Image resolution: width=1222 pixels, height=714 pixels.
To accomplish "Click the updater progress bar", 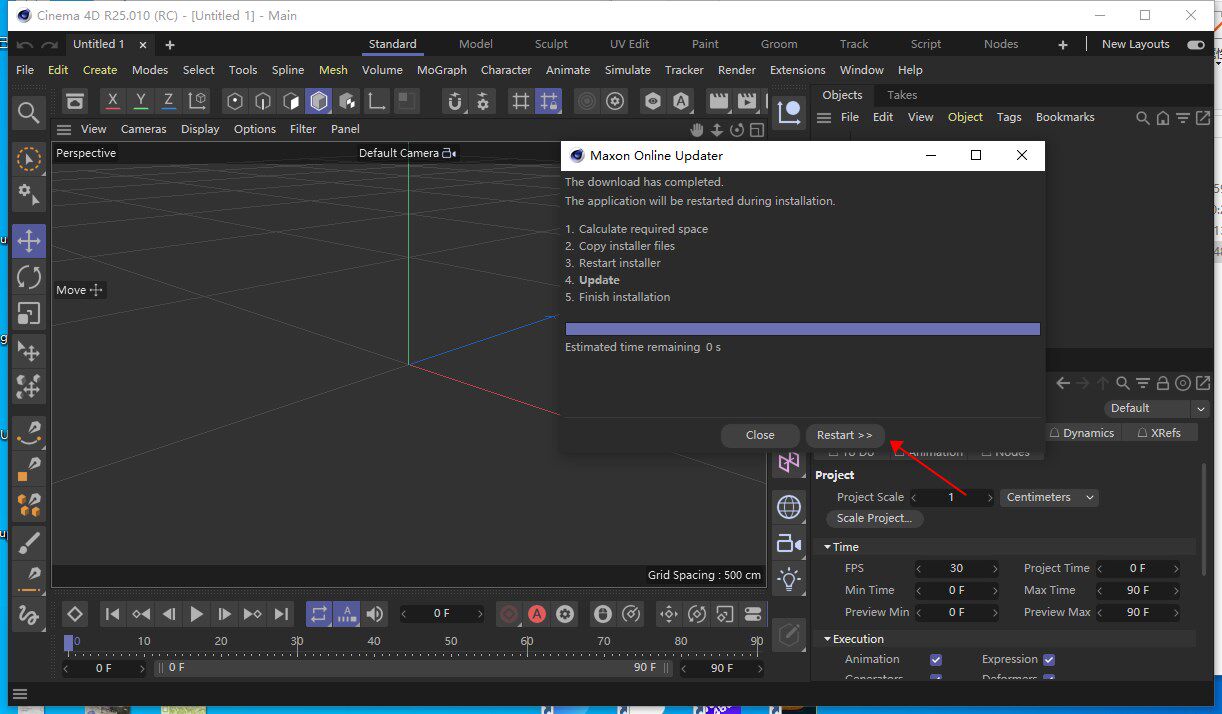I will tap(802, 329).
